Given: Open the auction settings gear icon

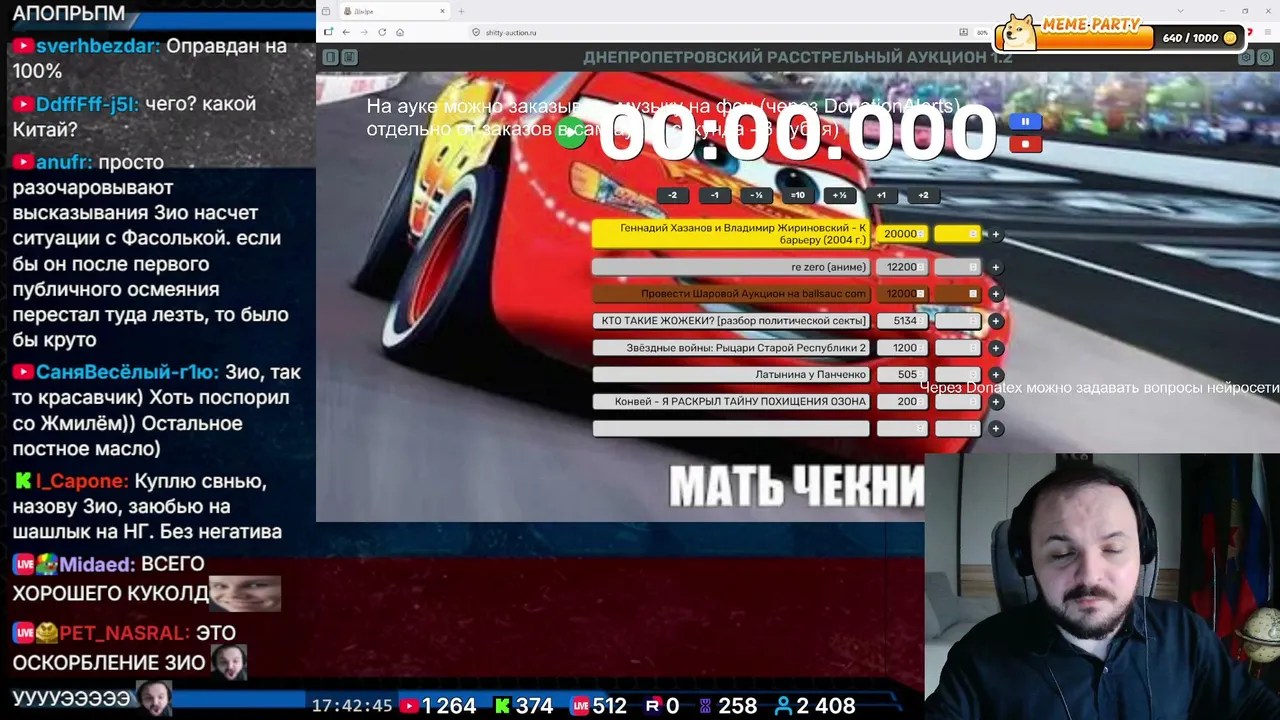Looking at the screenshot, I should [1246, 57].
